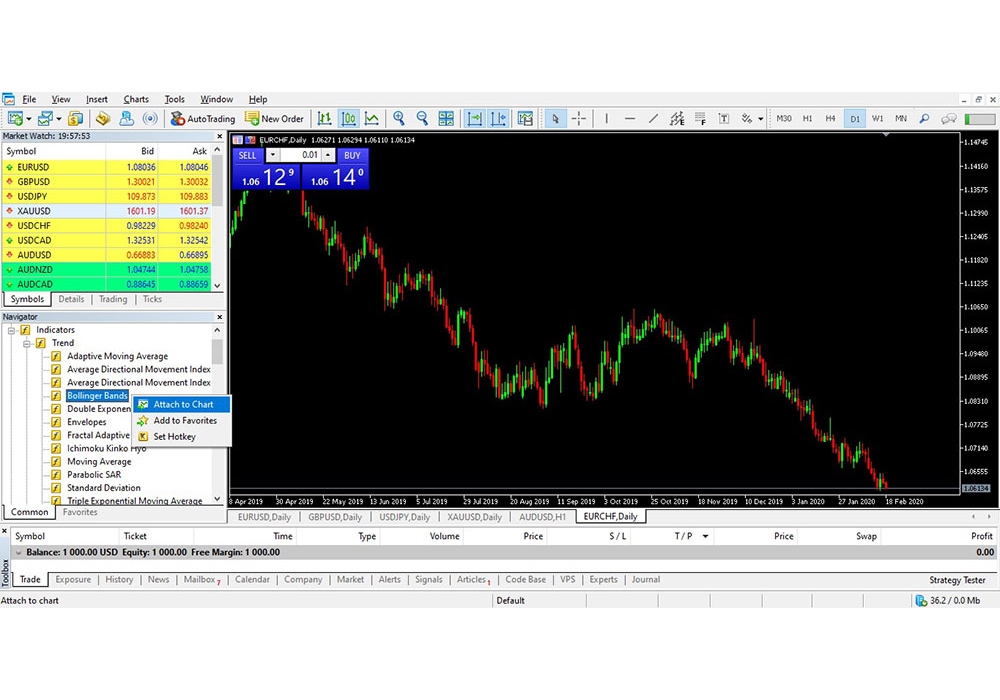This screenshot has height=700, width=1000.
Task: Click the Market Watch toolbar icon
Action: click(75, 119)
